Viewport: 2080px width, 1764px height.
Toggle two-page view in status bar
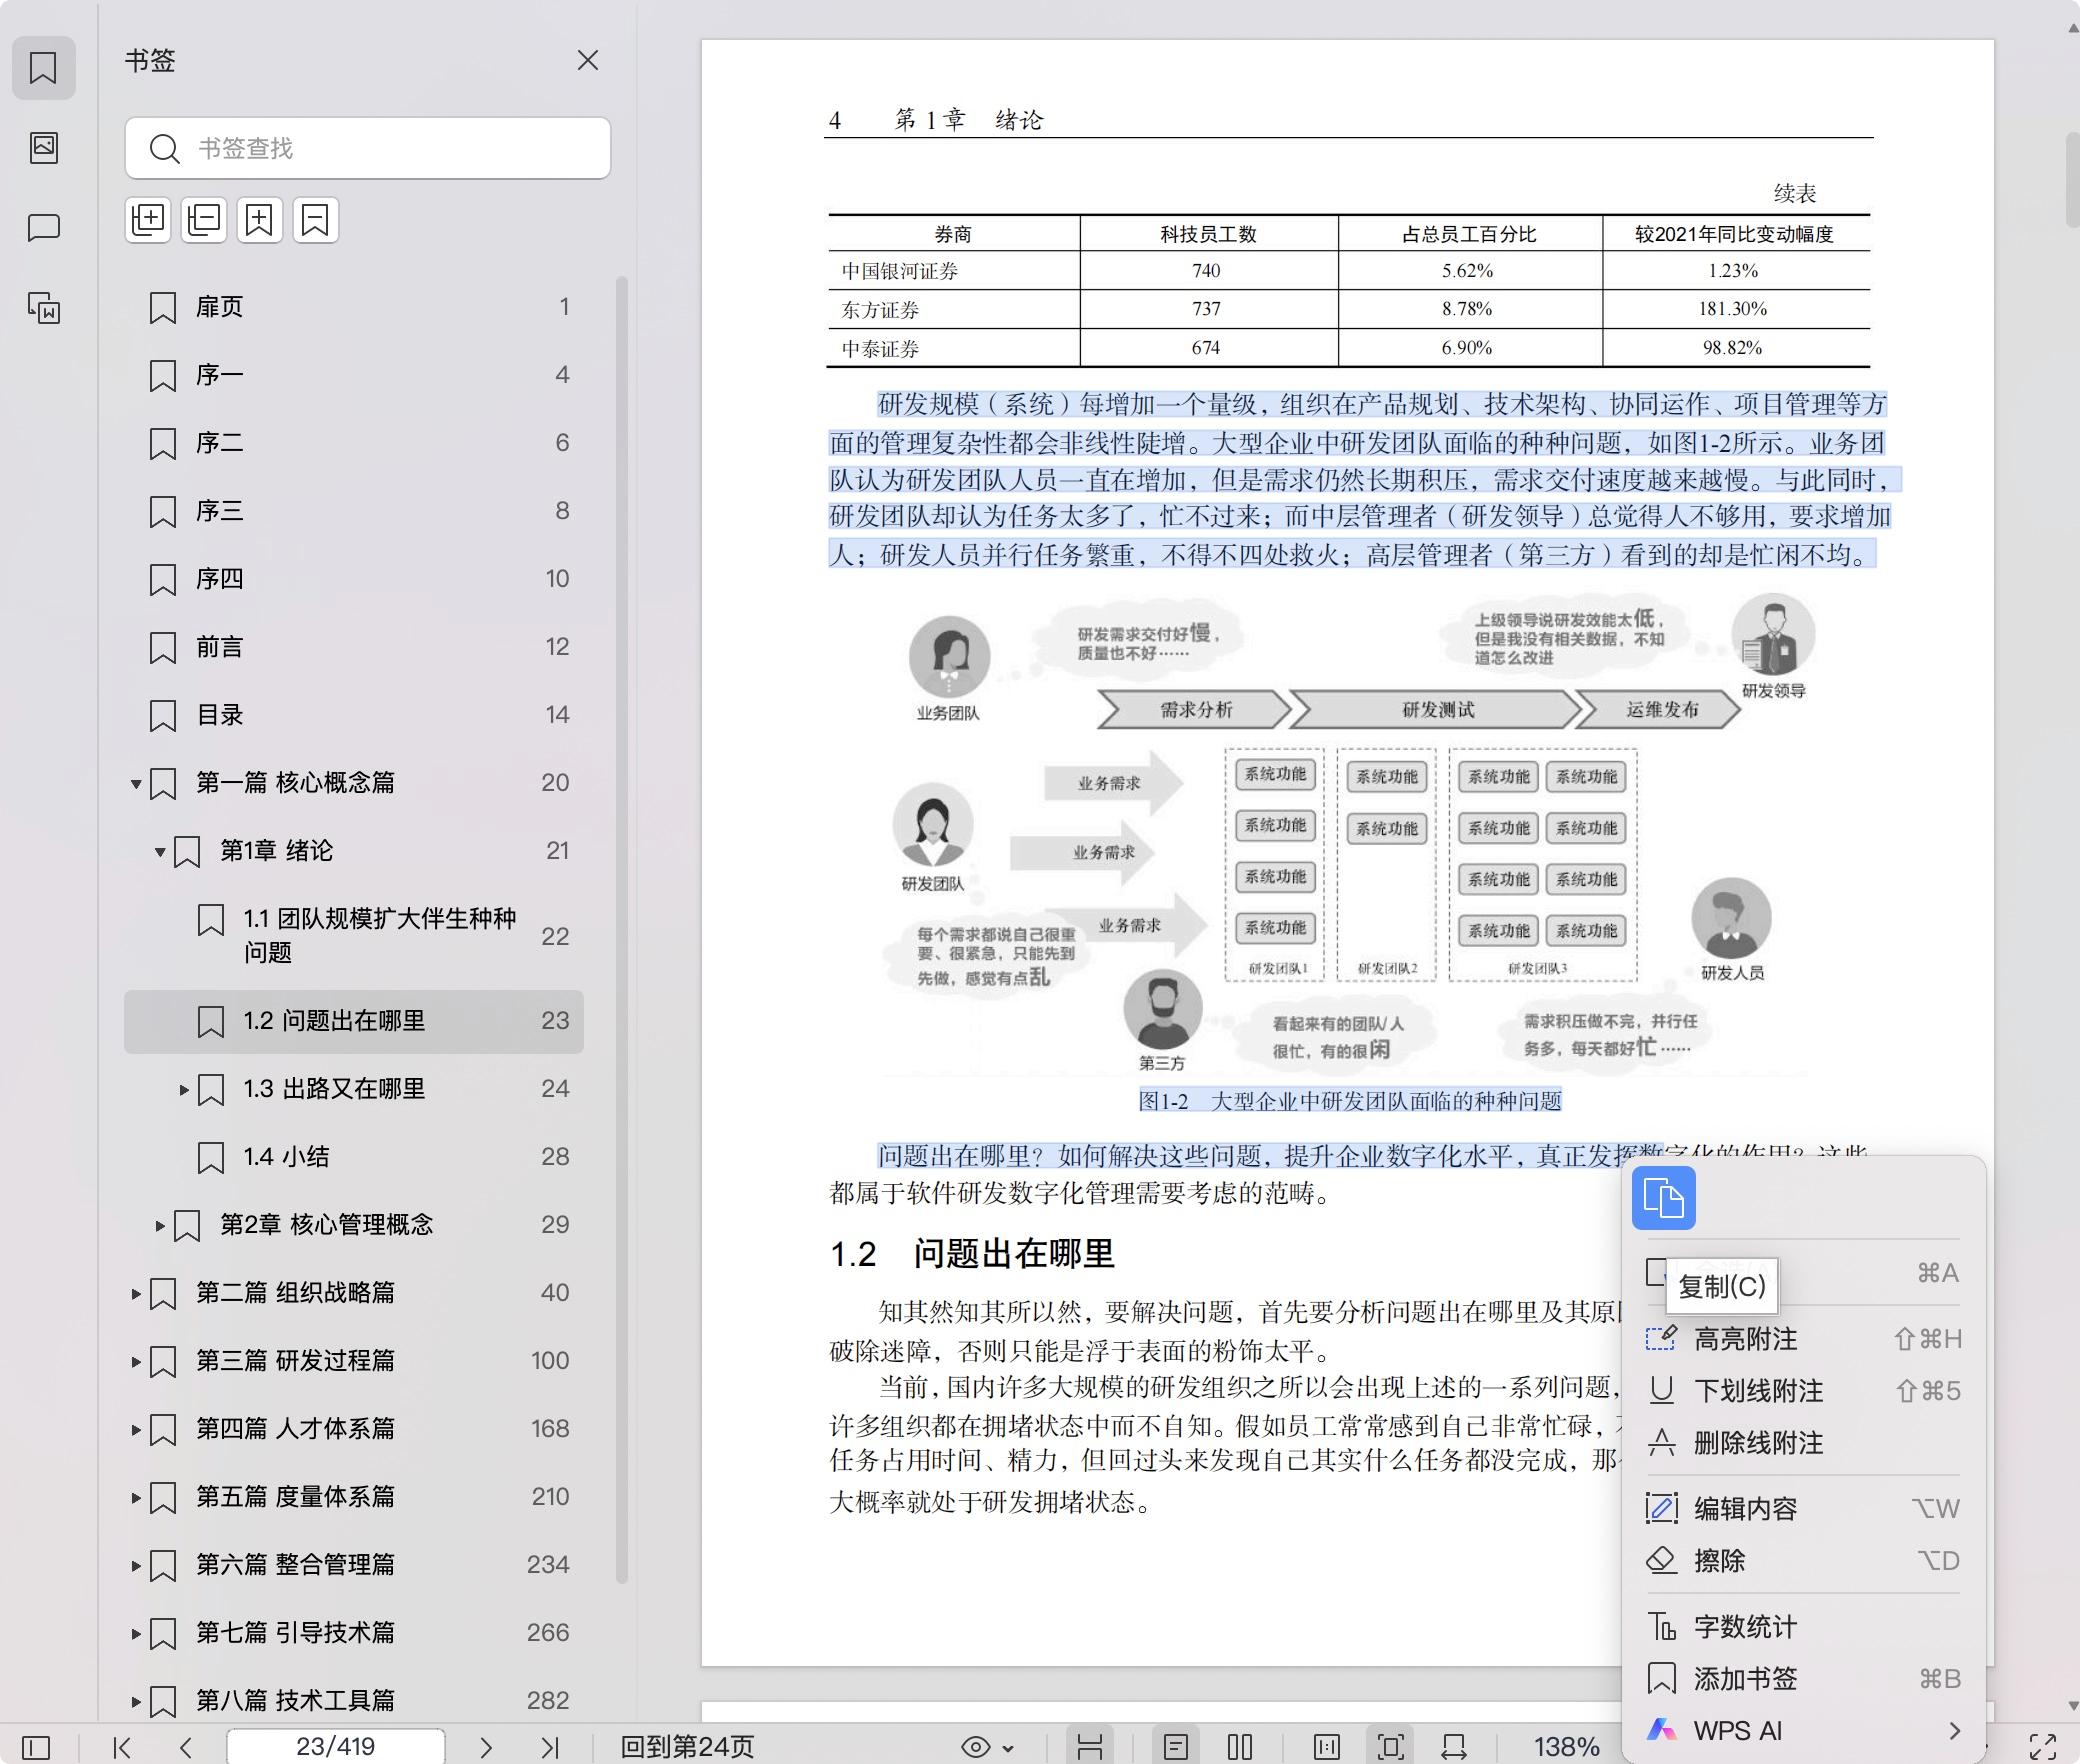(x=1240, y=1747)
